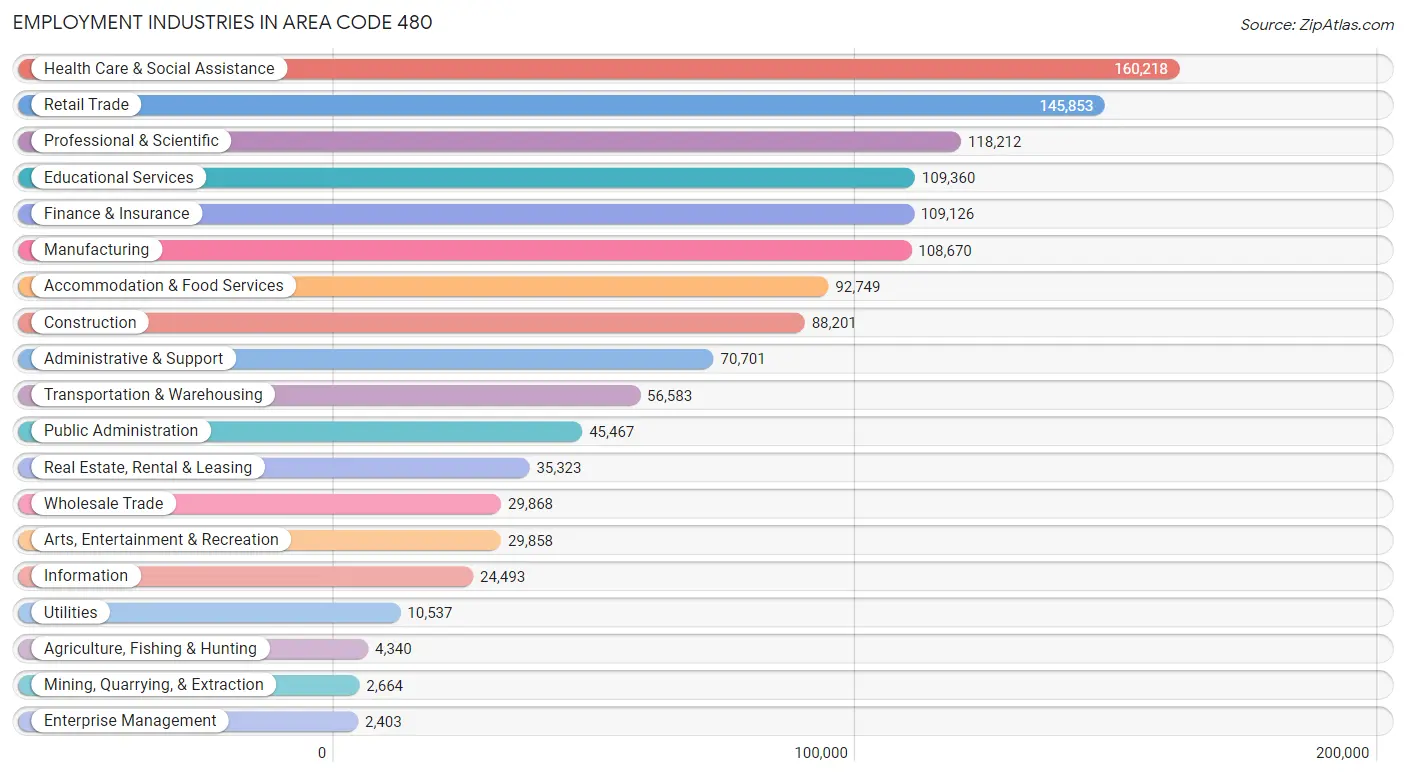The height and width of the screenshot is (776, 1406).
Task: Click the 2,664 value
Action: tap(384, 686)
